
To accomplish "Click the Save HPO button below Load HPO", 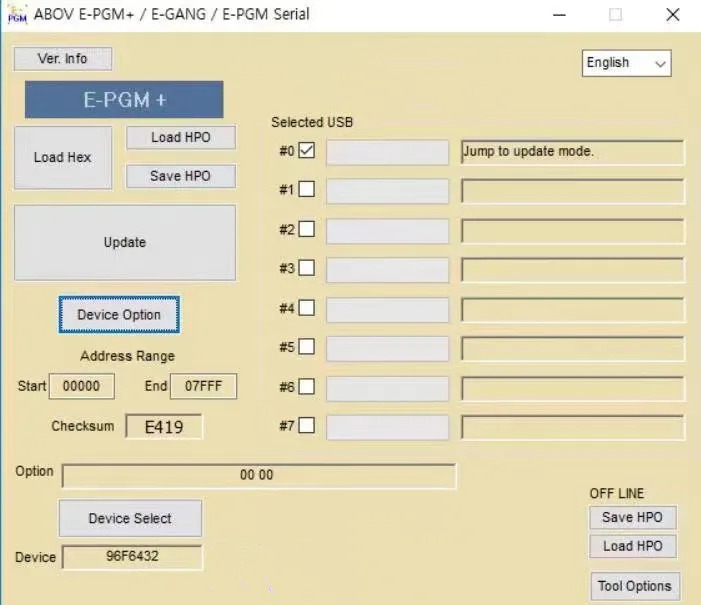I will coord(181,176).
